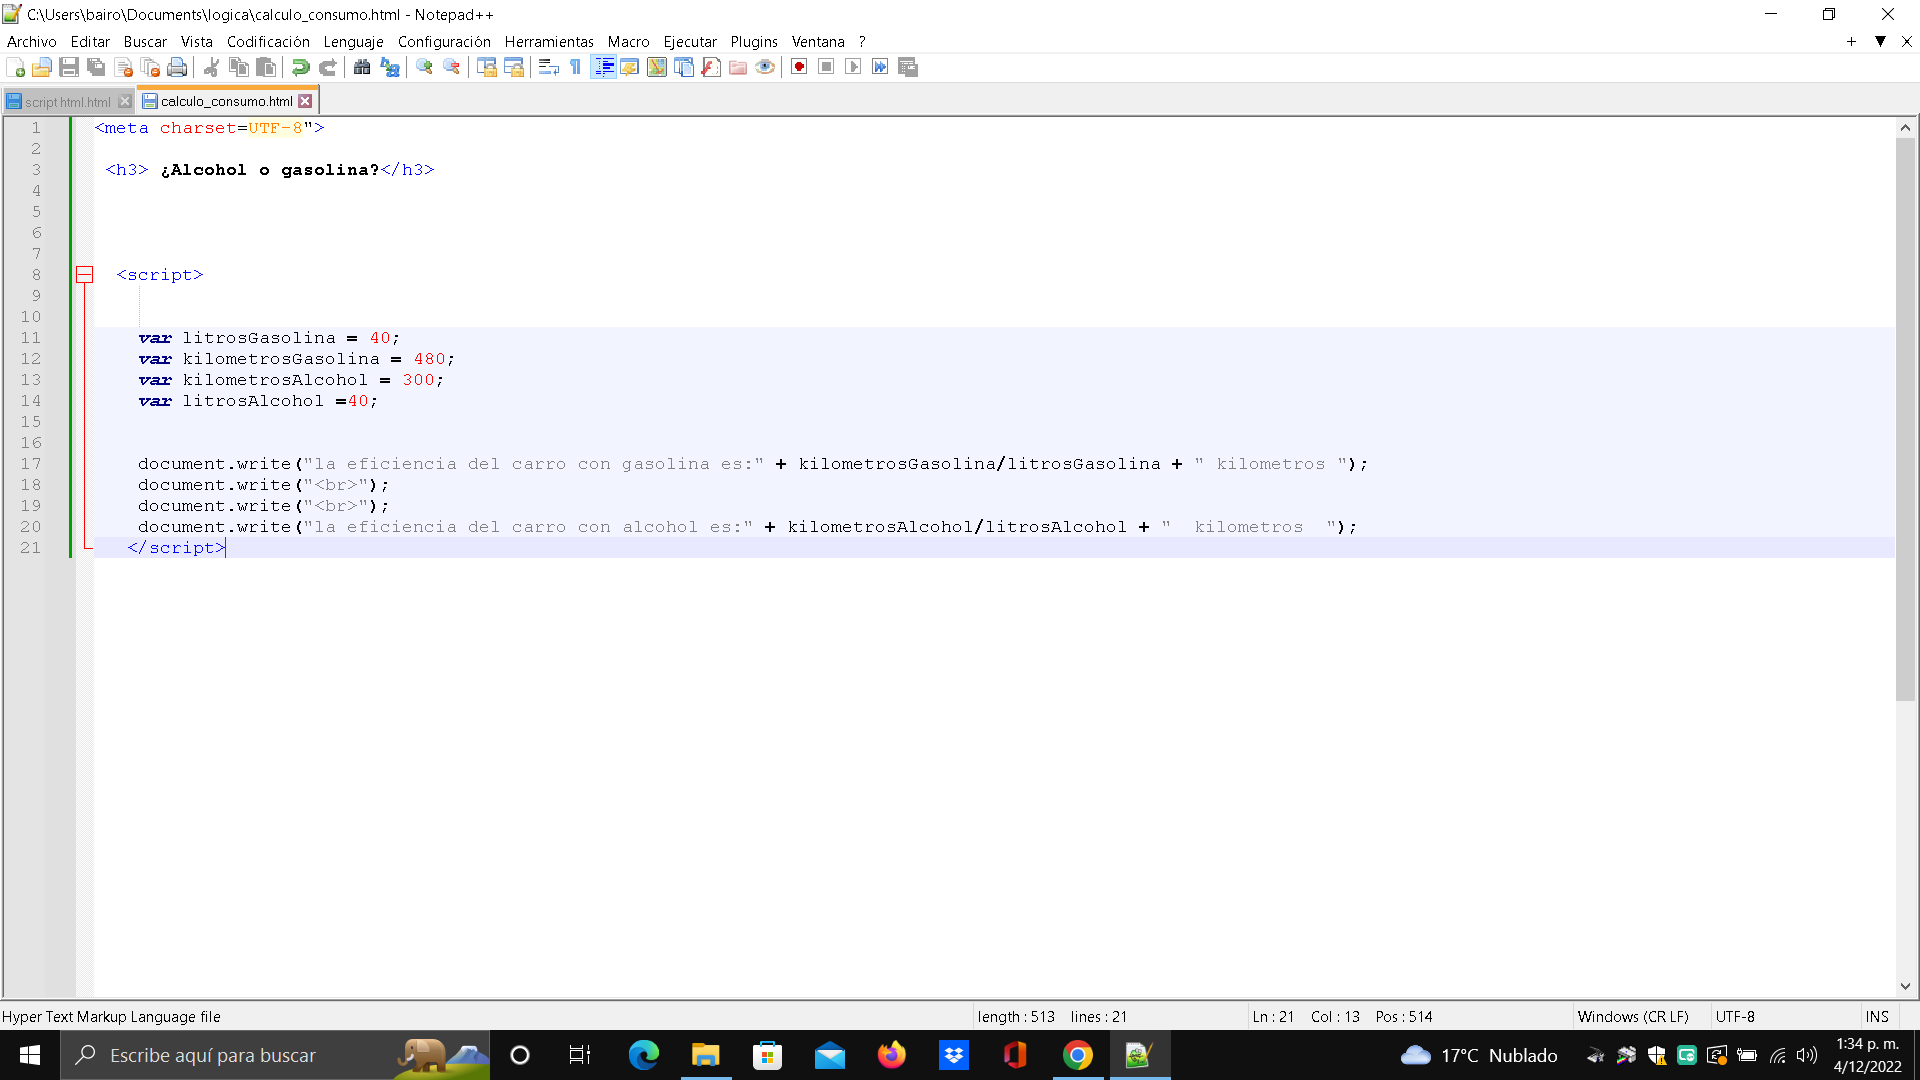
Task: Open the Vista menu
Action: (x=196, y=42)
